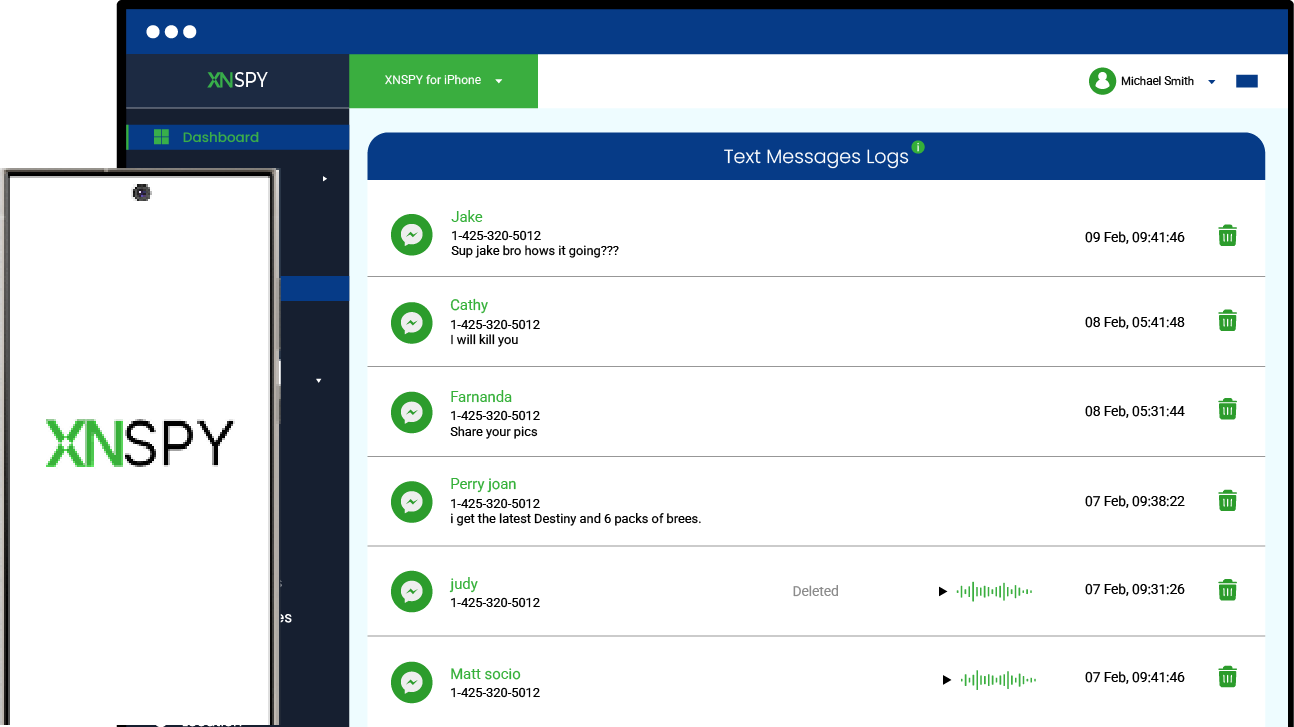Play judy's deleted voice message
The width and height of the screenshot is (1294, 727).
[942, 591]
